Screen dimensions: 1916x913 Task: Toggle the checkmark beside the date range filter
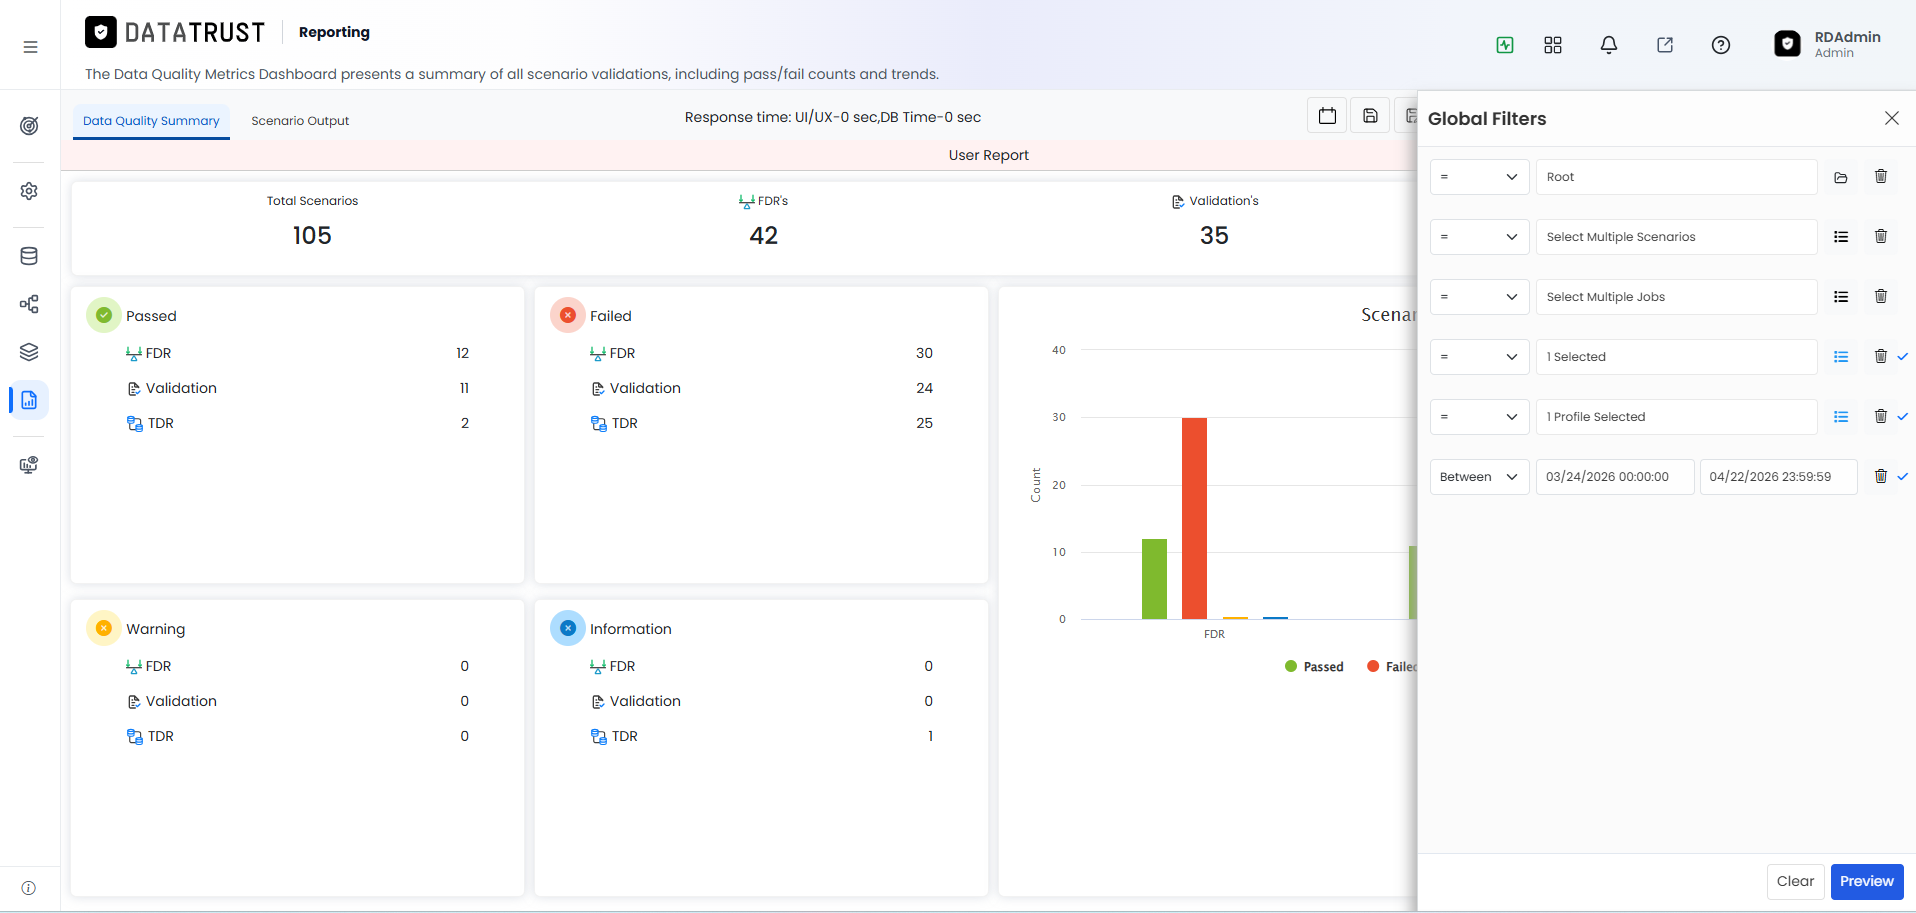(x=1902, y=477)
